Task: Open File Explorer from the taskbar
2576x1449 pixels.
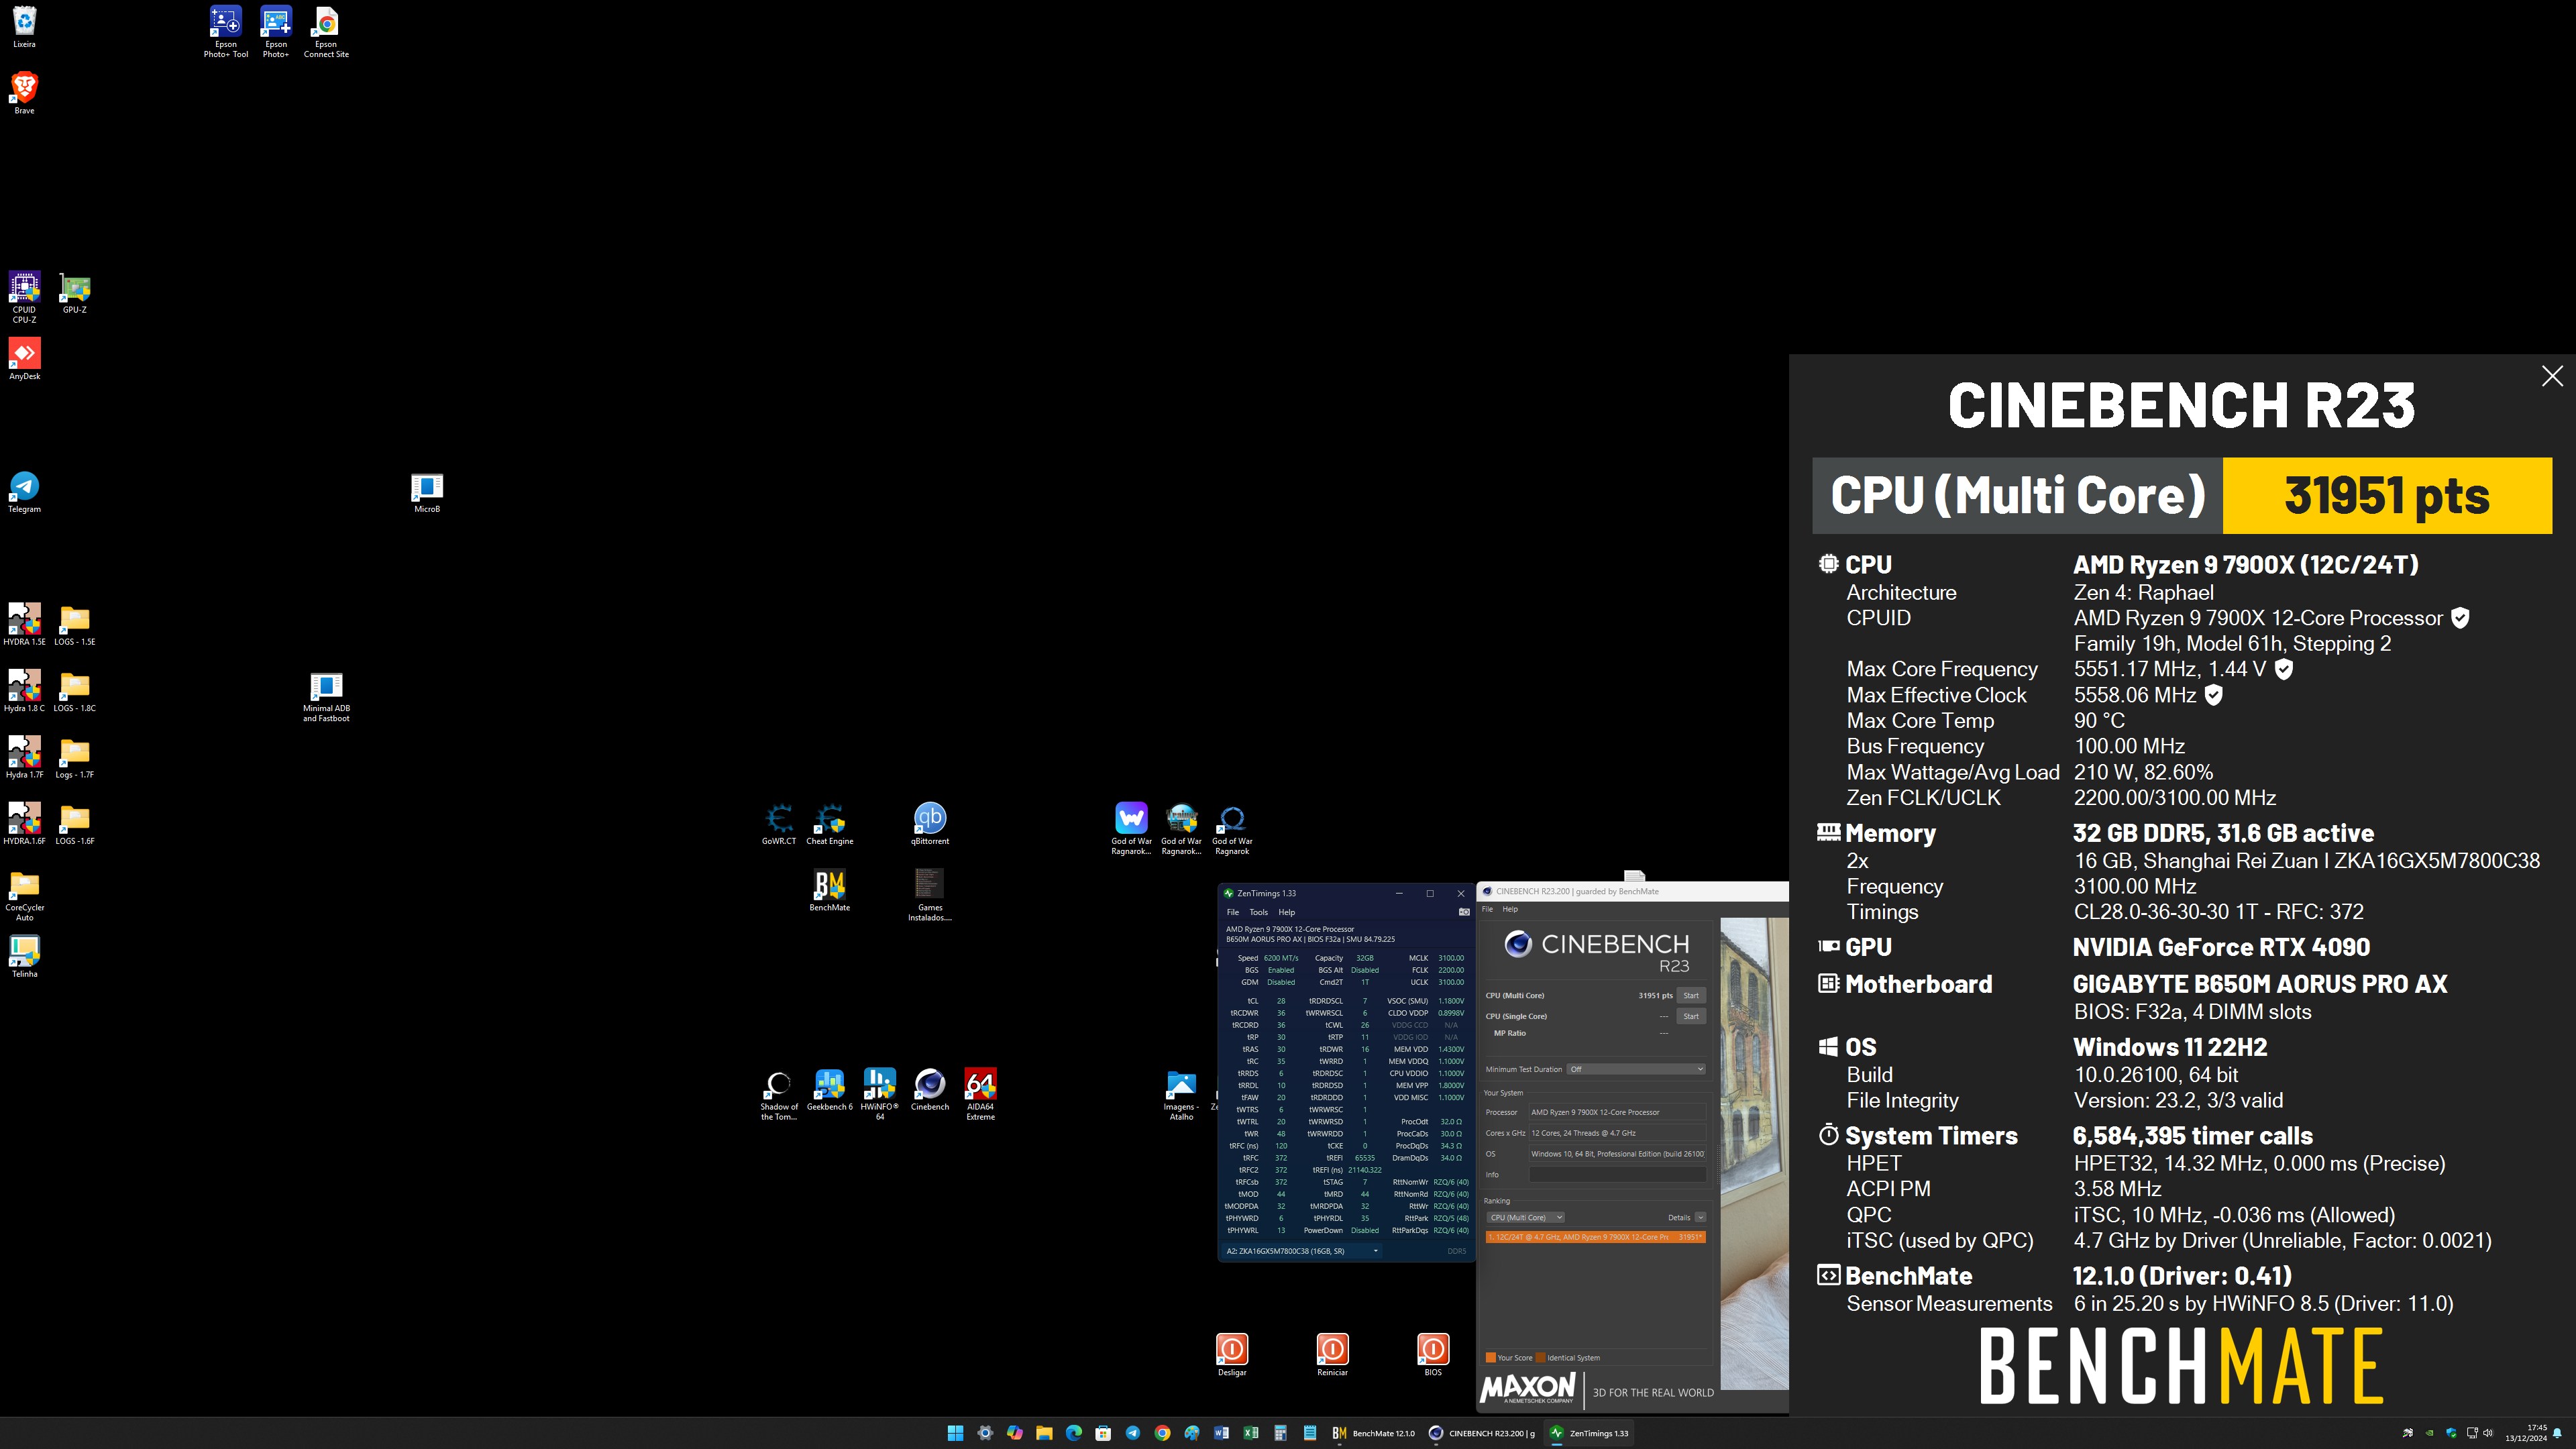Action: tap(1044, 1433)
